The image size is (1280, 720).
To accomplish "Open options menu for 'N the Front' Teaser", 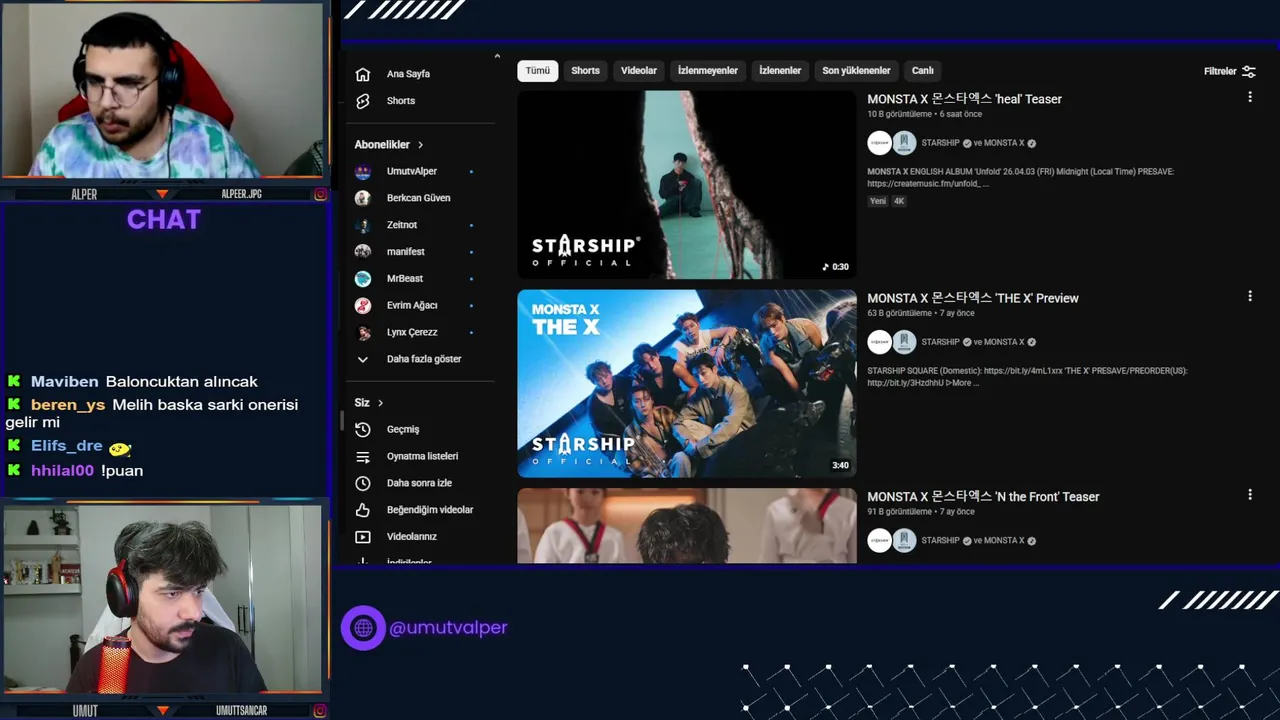I will pyautogui.click(x=1249, y=494).
